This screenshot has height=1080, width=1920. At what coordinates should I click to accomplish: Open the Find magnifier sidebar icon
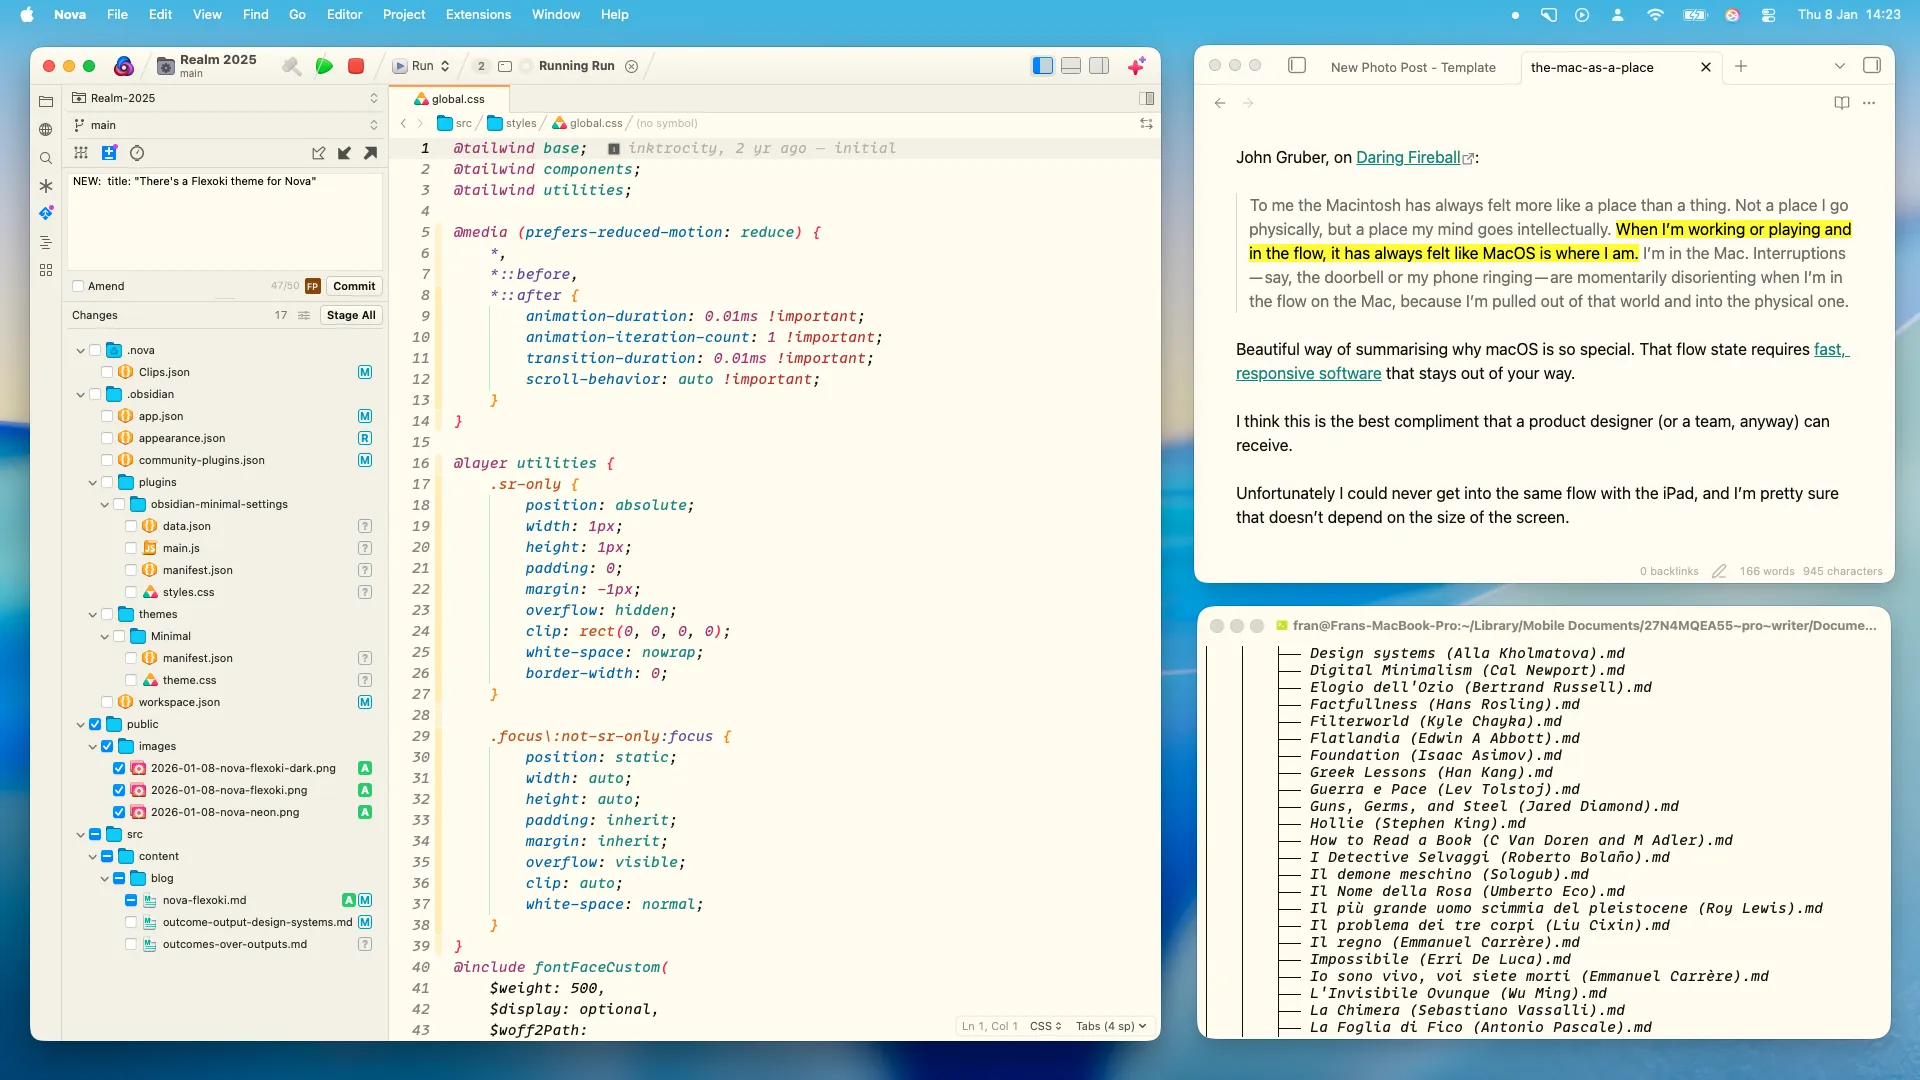click(x=46, y=158)
